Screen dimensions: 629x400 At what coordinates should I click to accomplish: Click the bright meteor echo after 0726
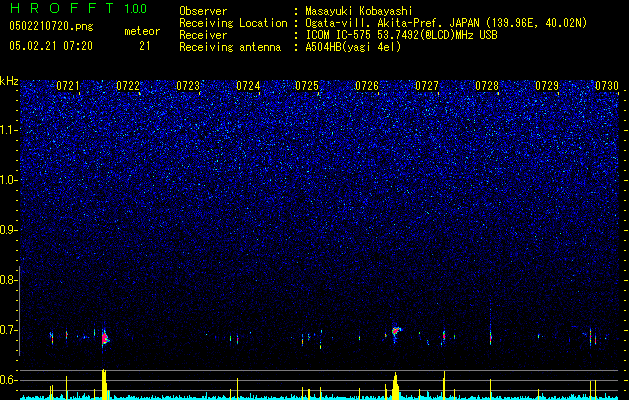coord(396,333)
